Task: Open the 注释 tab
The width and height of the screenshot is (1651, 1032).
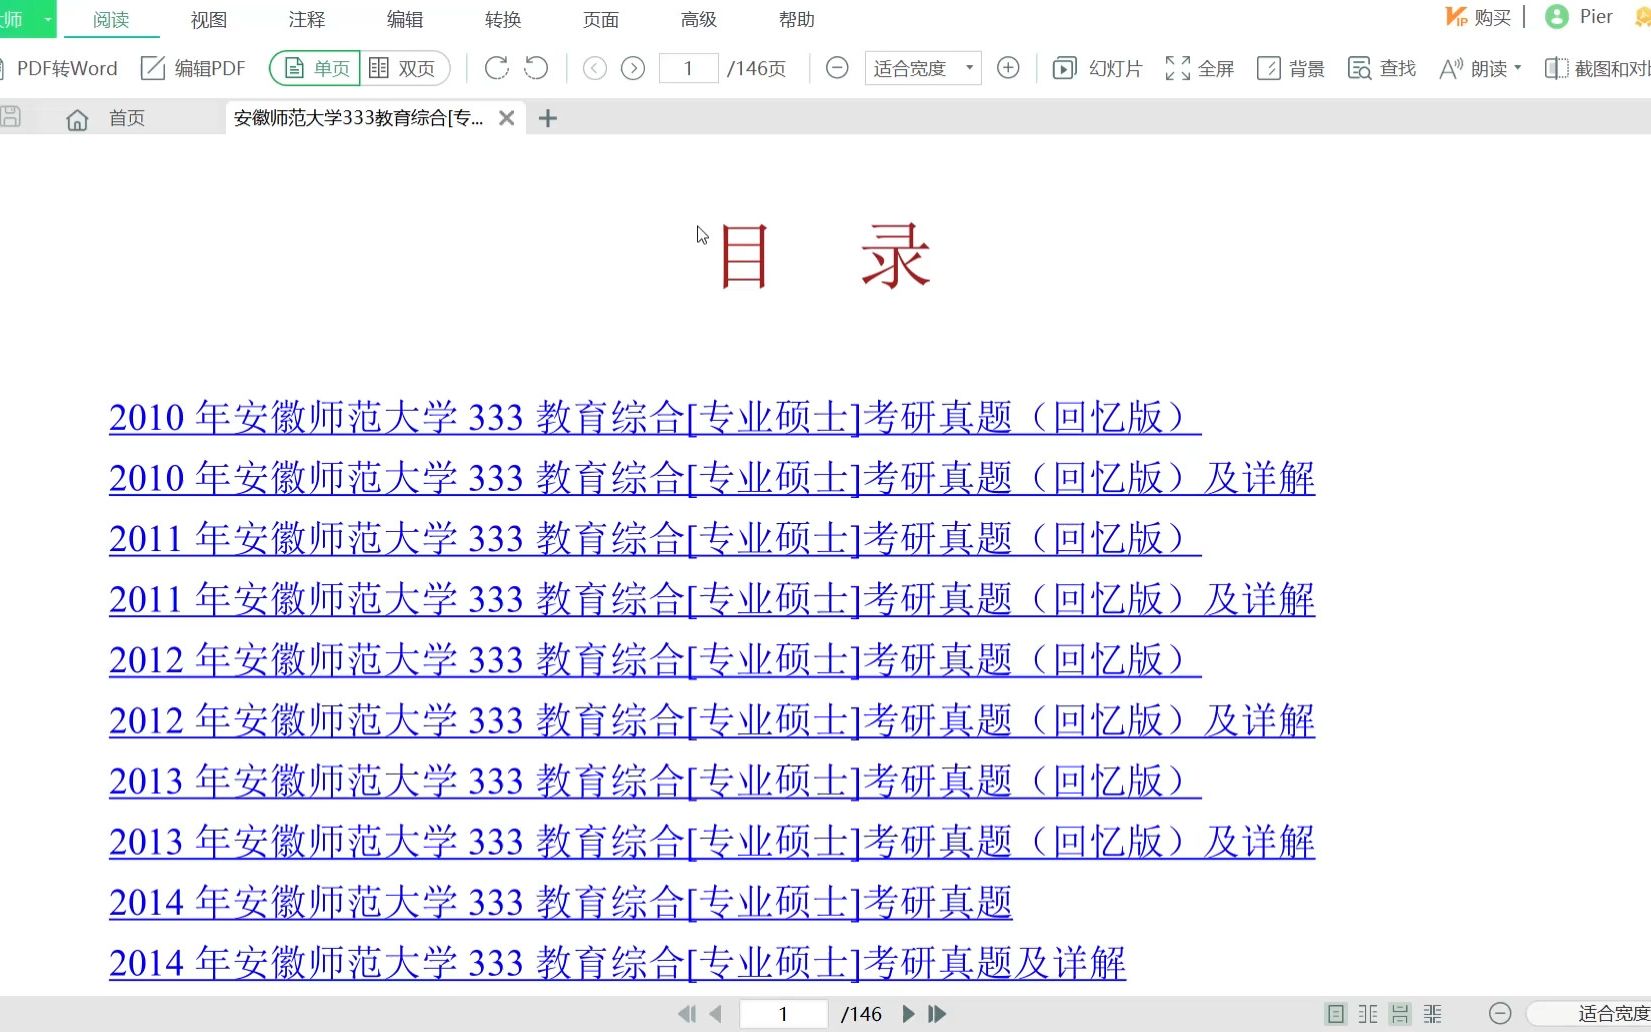Action: pos(307,19)
